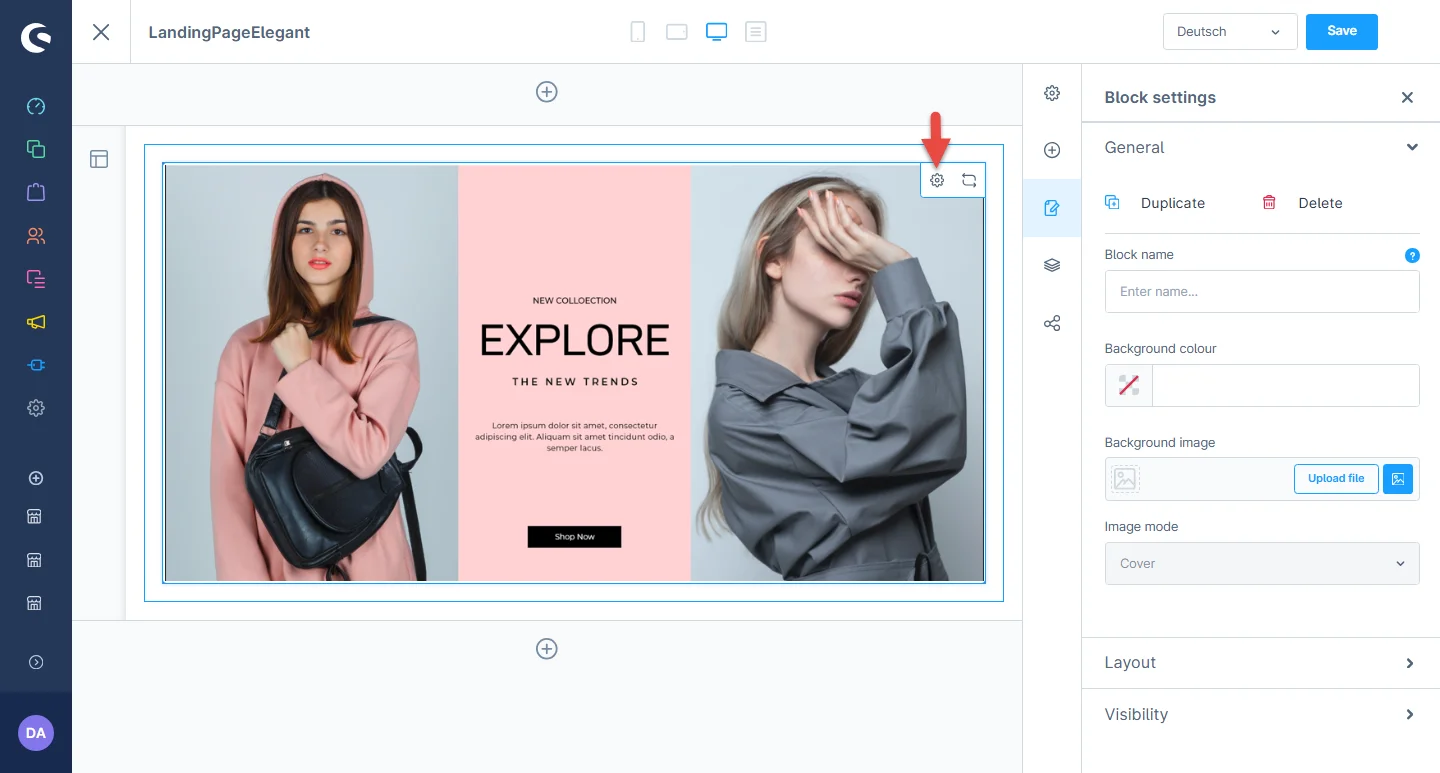Open block settings gear icon on image block

coord(937,181)
